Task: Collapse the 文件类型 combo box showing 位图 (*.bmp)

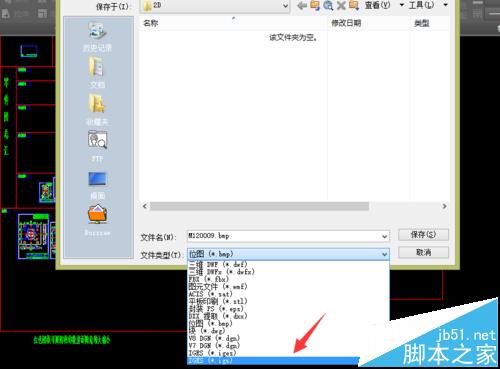Action: tap(288, 254)
